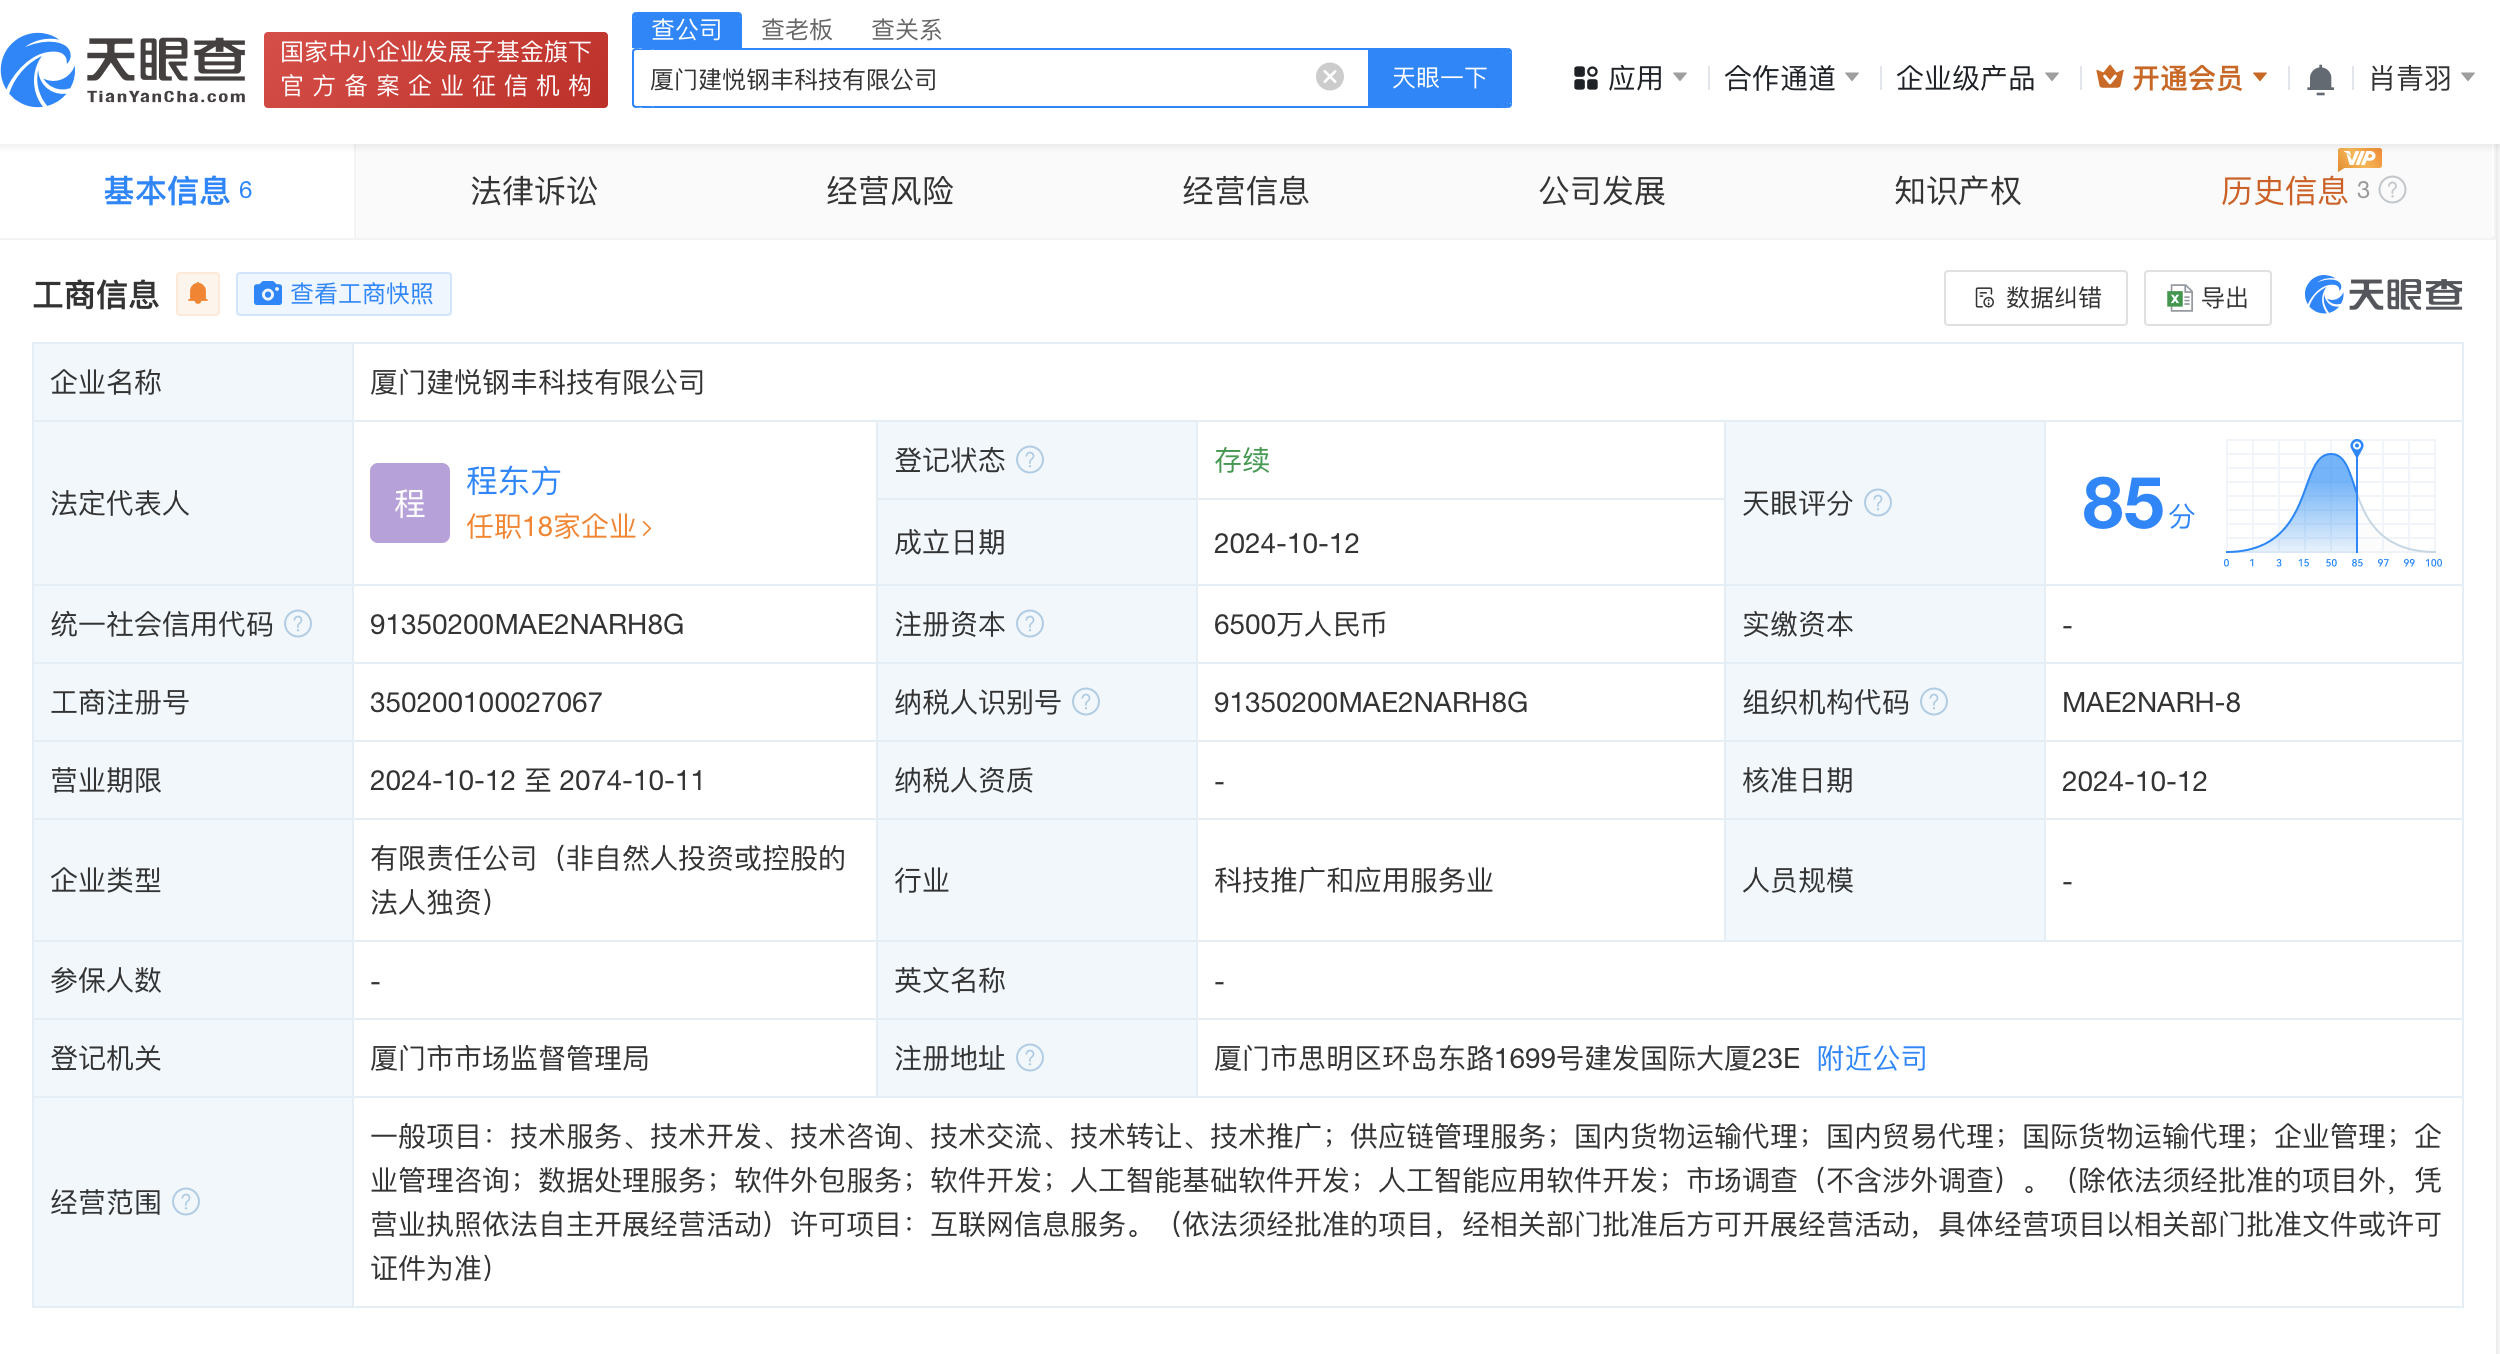Click the apps grid icon beside 应用
This screenshot has height=1354, width=2500.
[x=1585, y=78]
